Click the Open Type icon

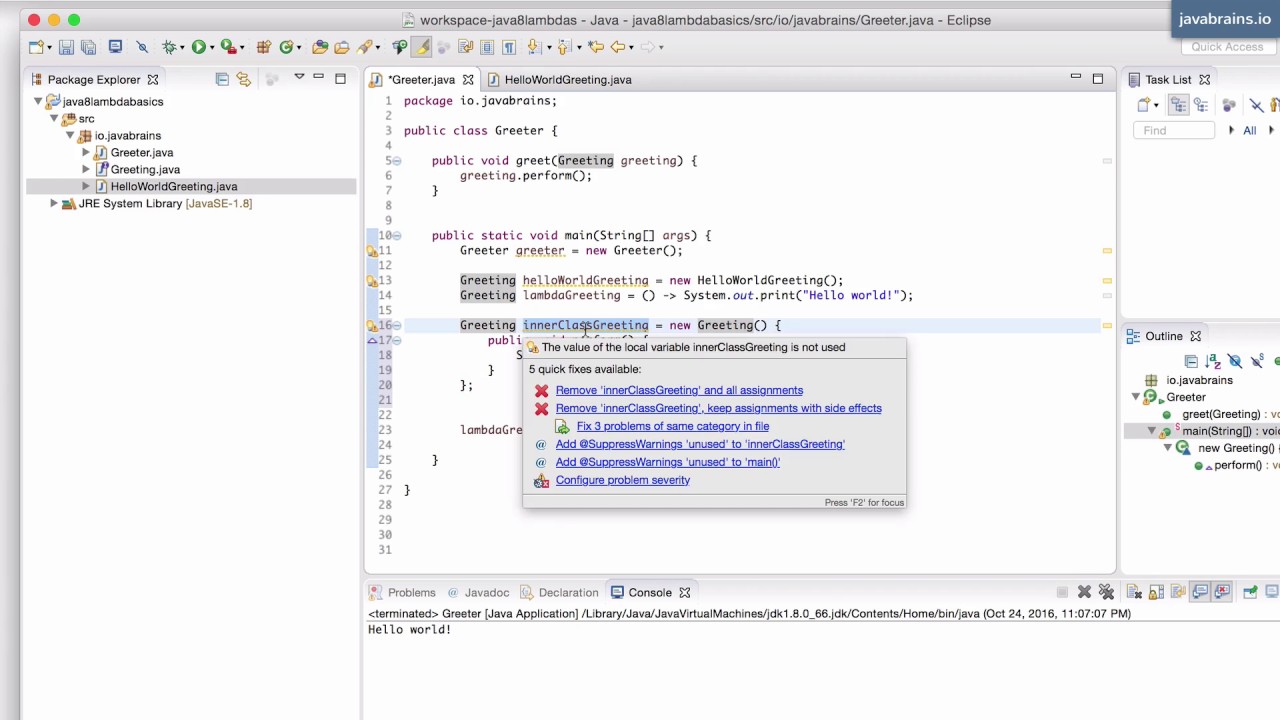(320, 47)
